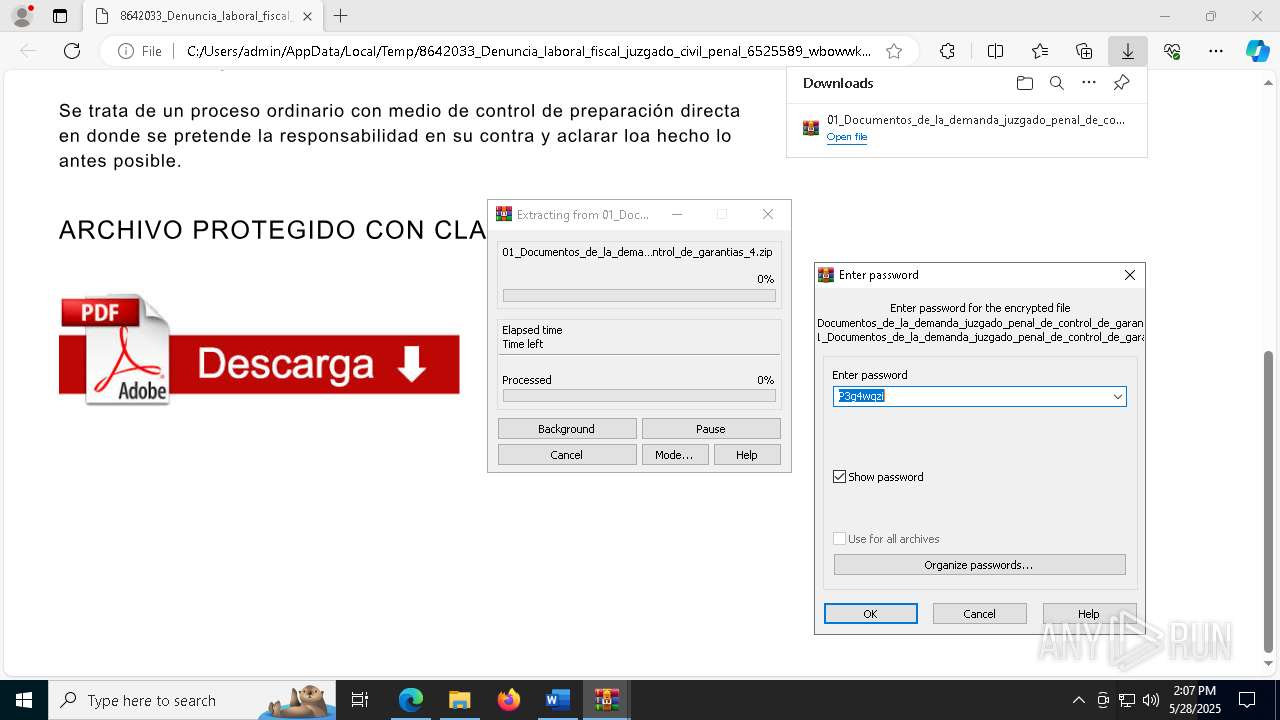Click the page vertical scrollbar thumb
This screenshot has height=720, width=1280.
click(x=1270, y=500)
